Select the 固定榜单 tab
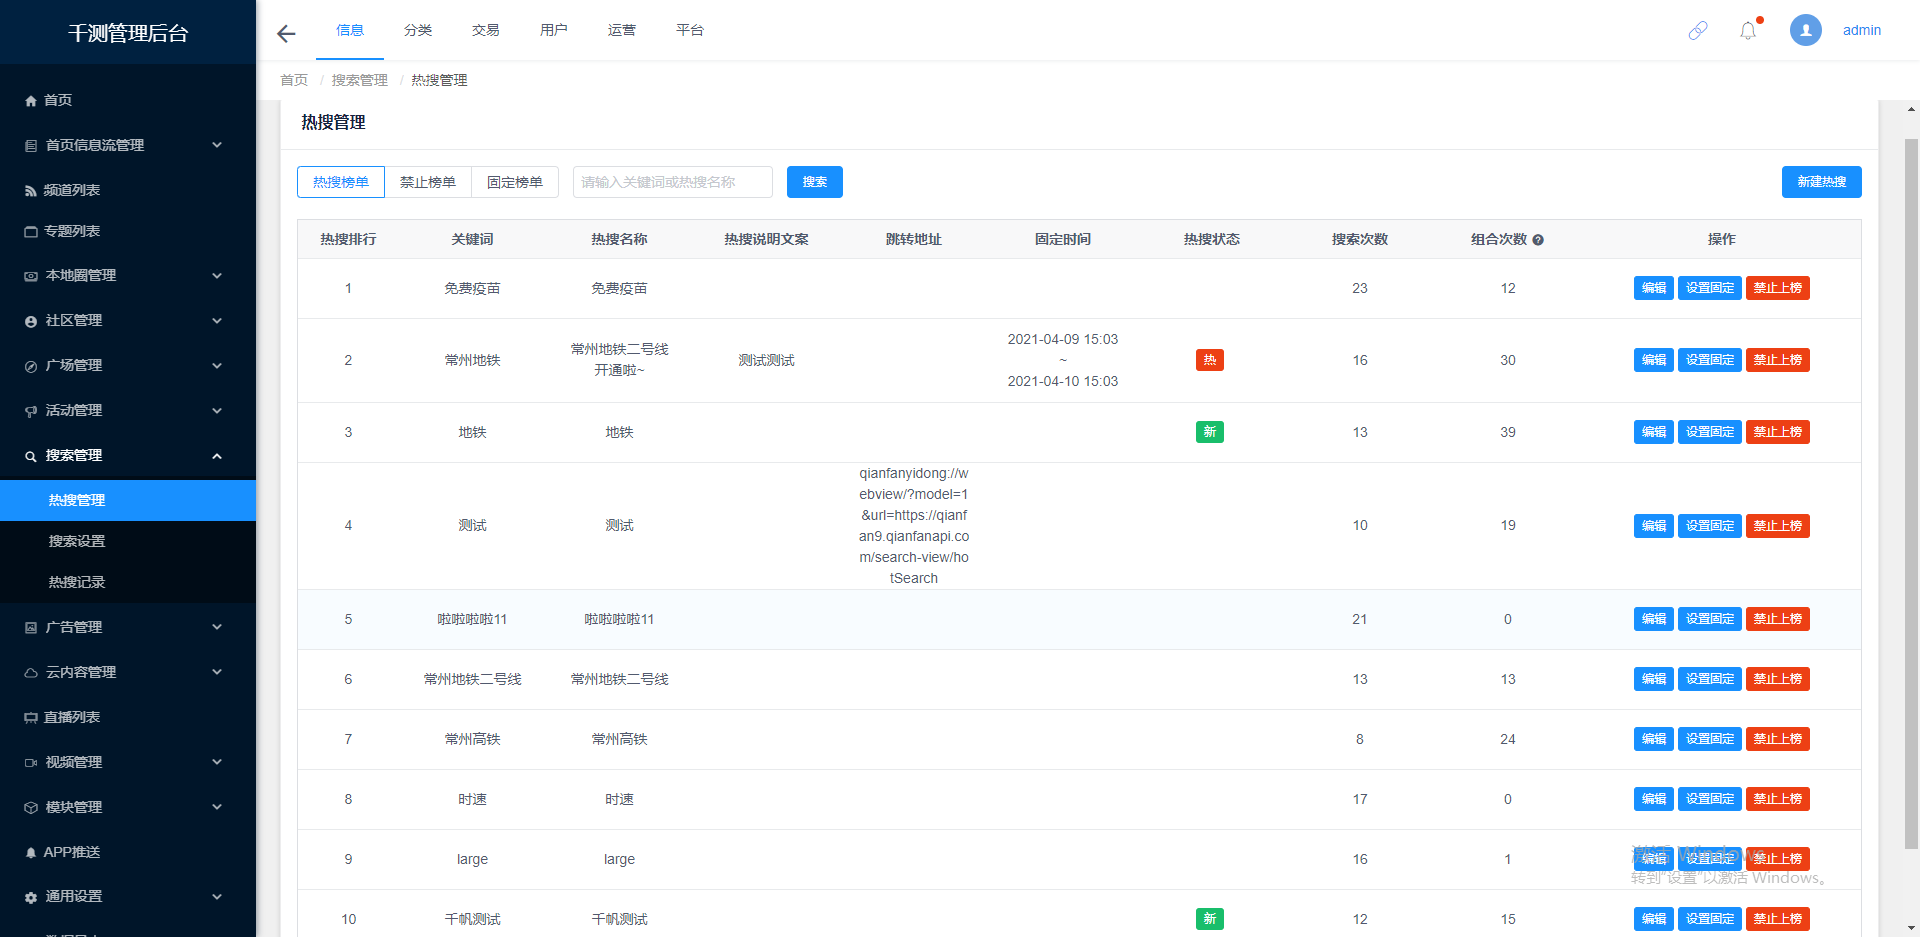1920x937 pixels. [515, 182]
